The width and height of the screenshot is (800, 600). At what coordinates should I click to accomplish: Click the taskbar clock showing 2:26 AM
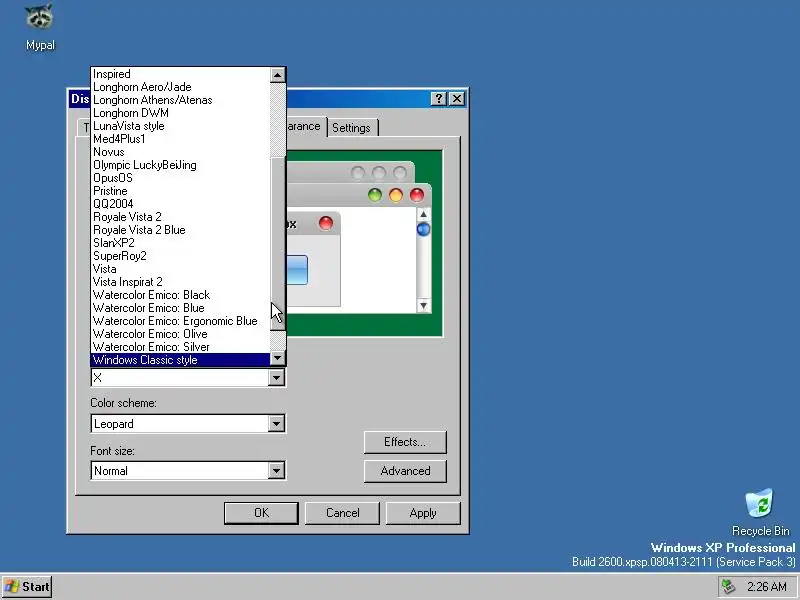coord(766,587)
